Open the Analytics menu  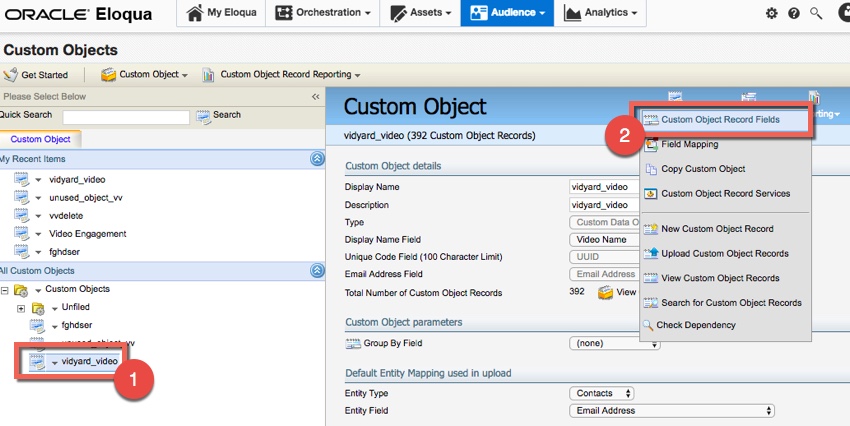tap(600, 12)
